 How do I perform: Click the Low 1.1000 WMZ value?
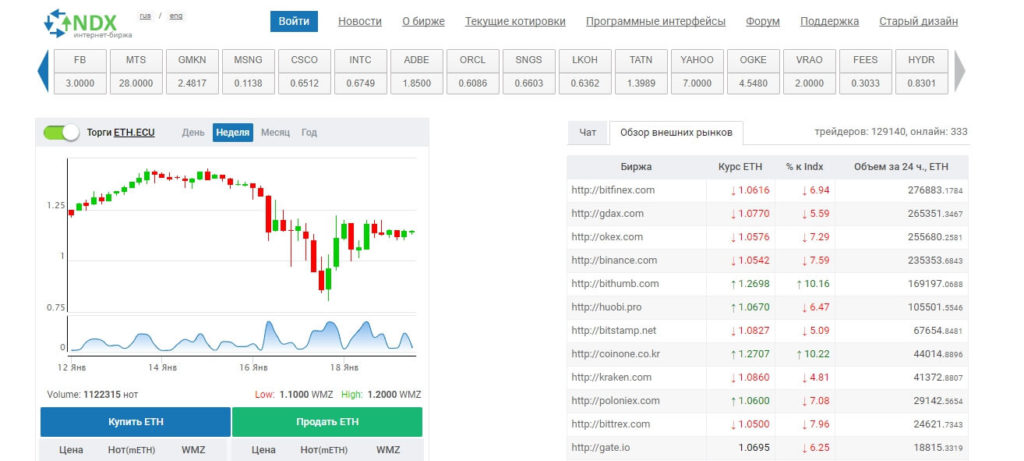click(294, 394)
